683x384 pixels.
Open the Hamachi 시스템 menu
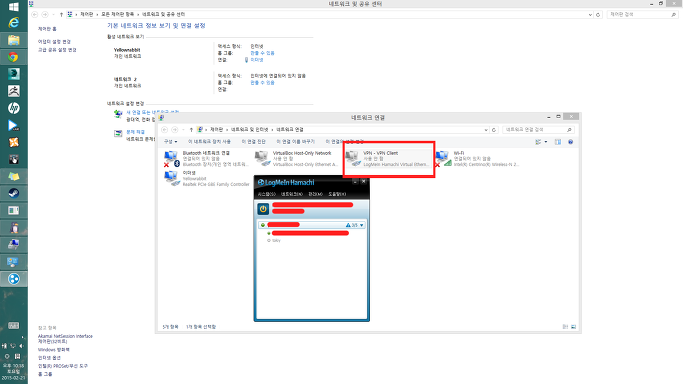(x=267, y=194)
